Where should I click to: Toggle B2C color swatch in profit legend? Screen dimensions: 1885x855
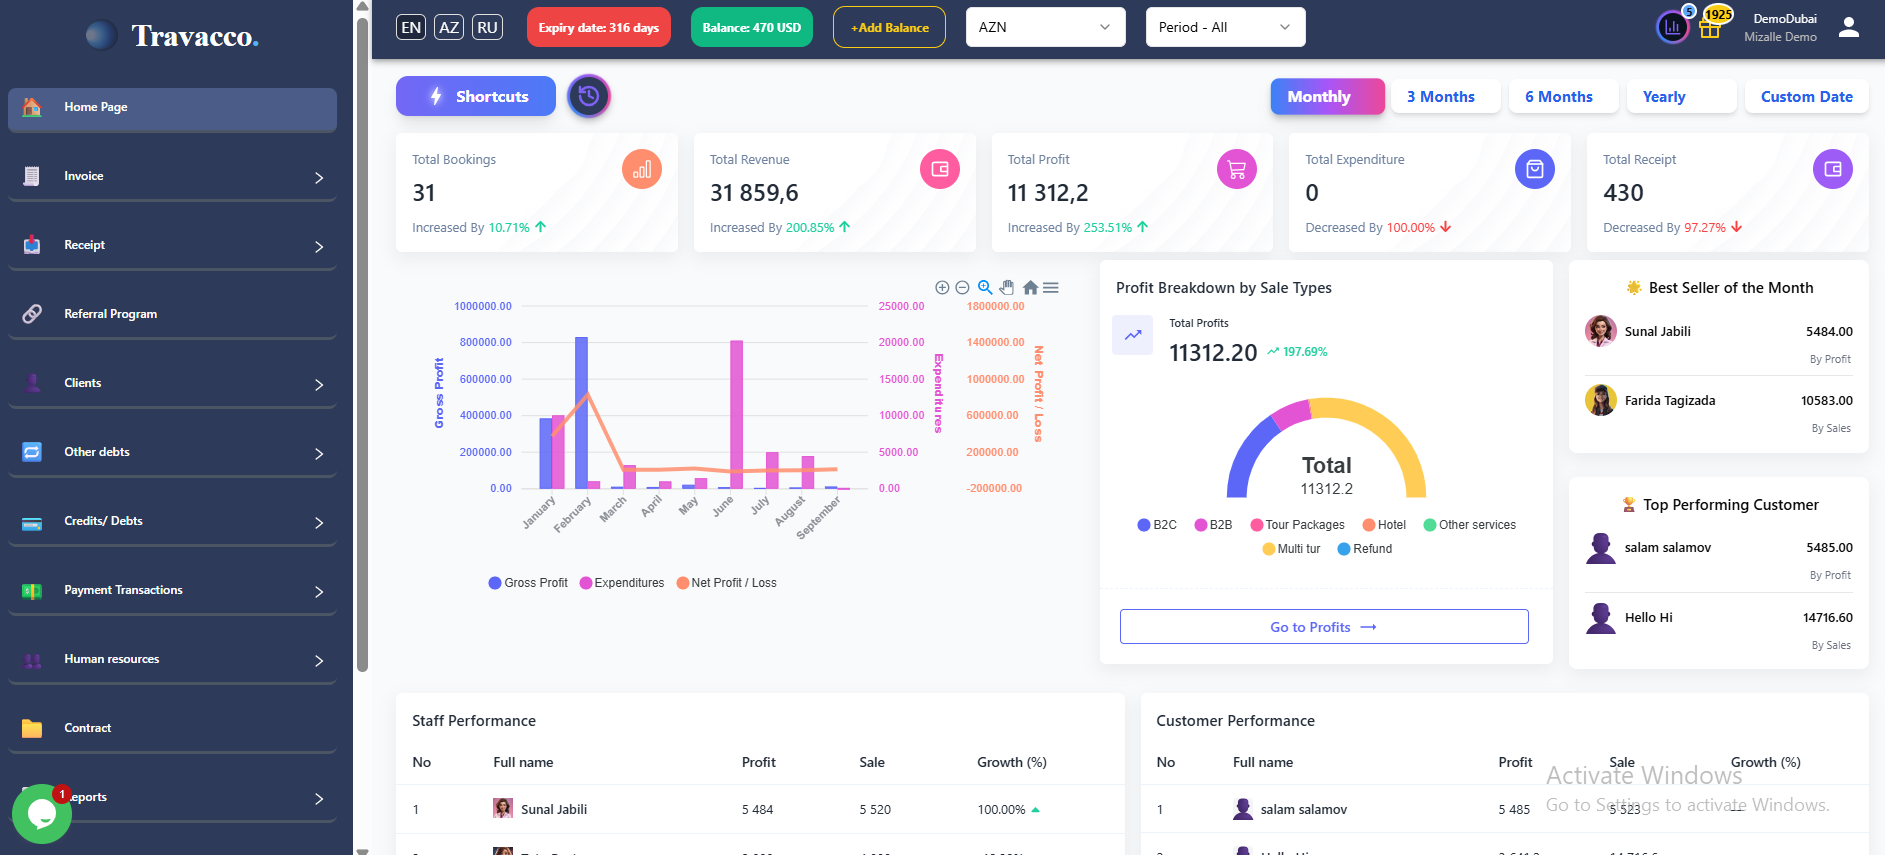pos(1144,525)
